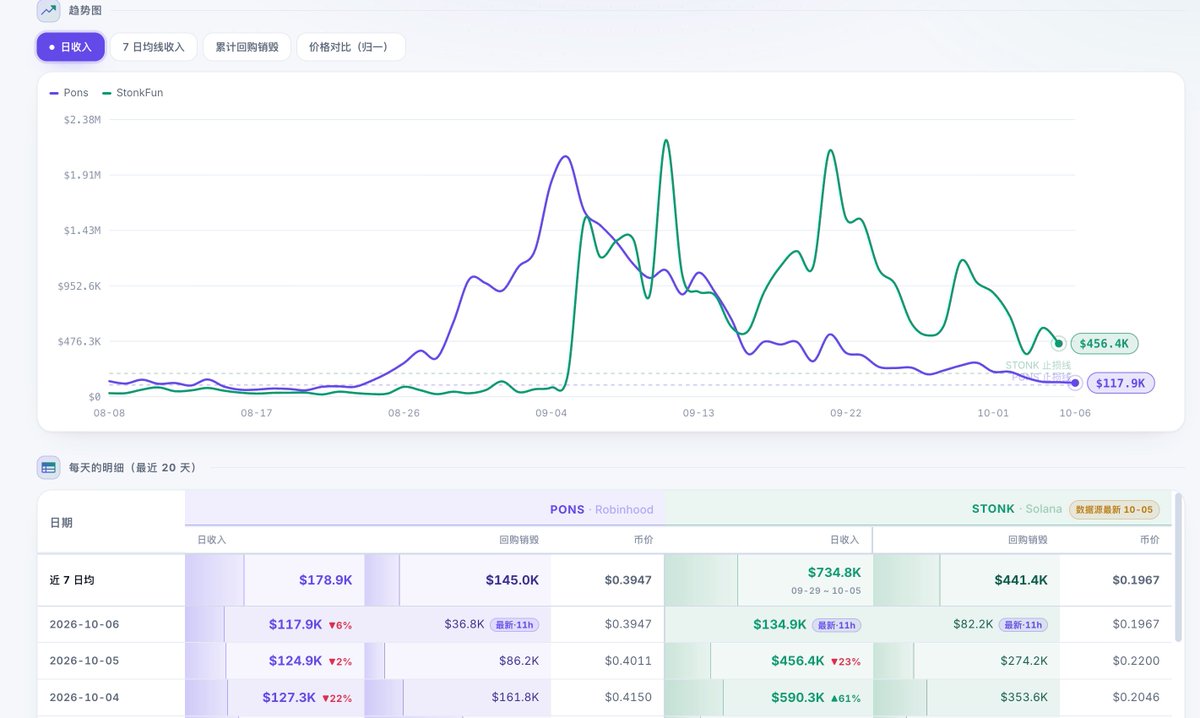Image resolution: width=1200 pixels, height=718 pixels.
Task: Select the 2026-10-06 date row label
Action: [84, 624]
